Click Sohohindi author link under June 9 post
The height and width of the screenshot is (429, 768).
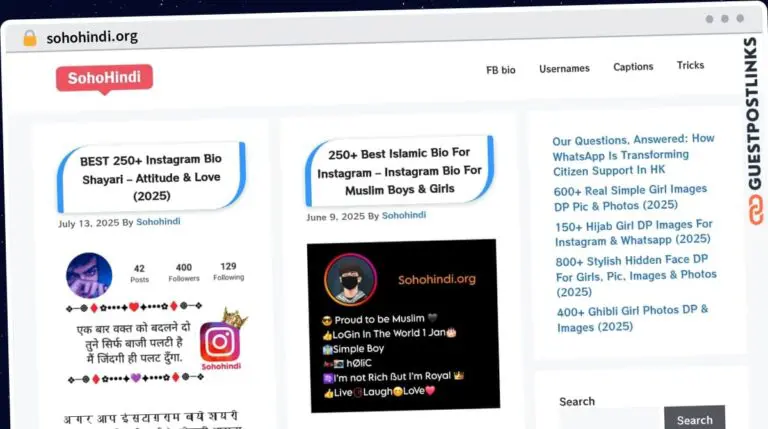pyautogui.click(x=403, y=215)
